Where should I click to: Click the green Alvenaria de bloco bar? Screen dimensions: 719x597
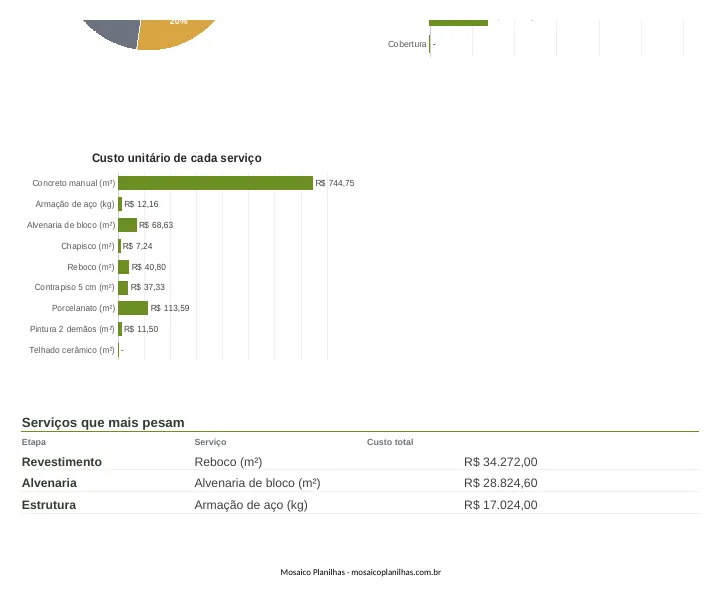(127, 225)
